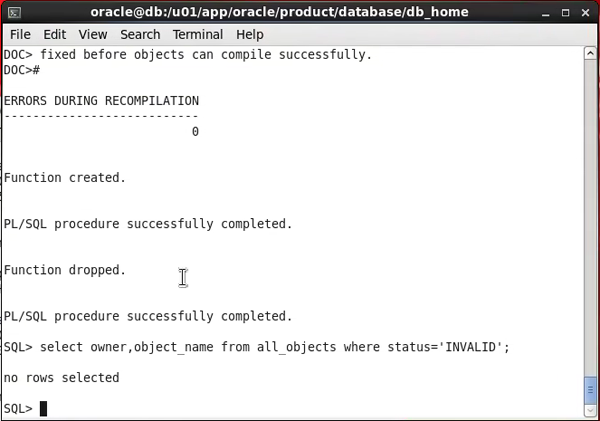Click the window menu icon in title bar

(11, 11)
